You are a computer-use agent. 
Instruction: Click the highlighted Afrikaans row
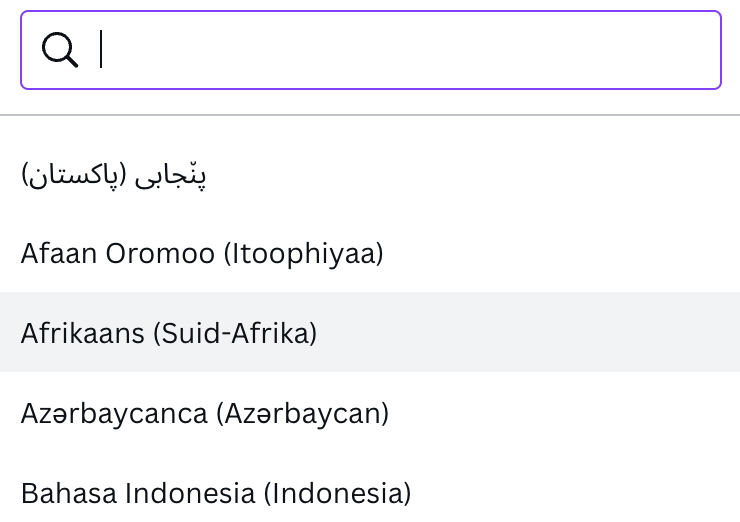click(370, 332)
